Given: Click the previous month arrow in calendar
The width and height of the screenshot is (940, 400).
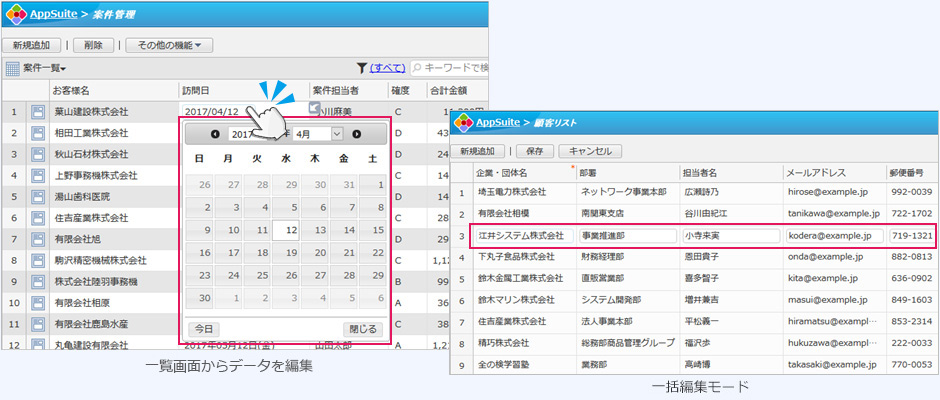Looking at the screenshot, I should (x=216, y=134).
